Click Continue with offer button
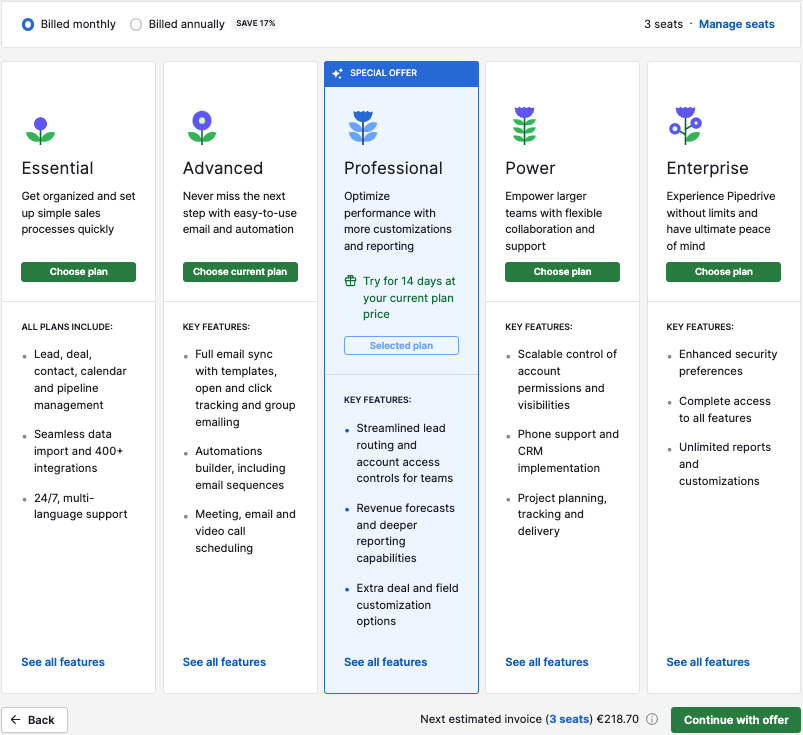 tap(736, 720)
